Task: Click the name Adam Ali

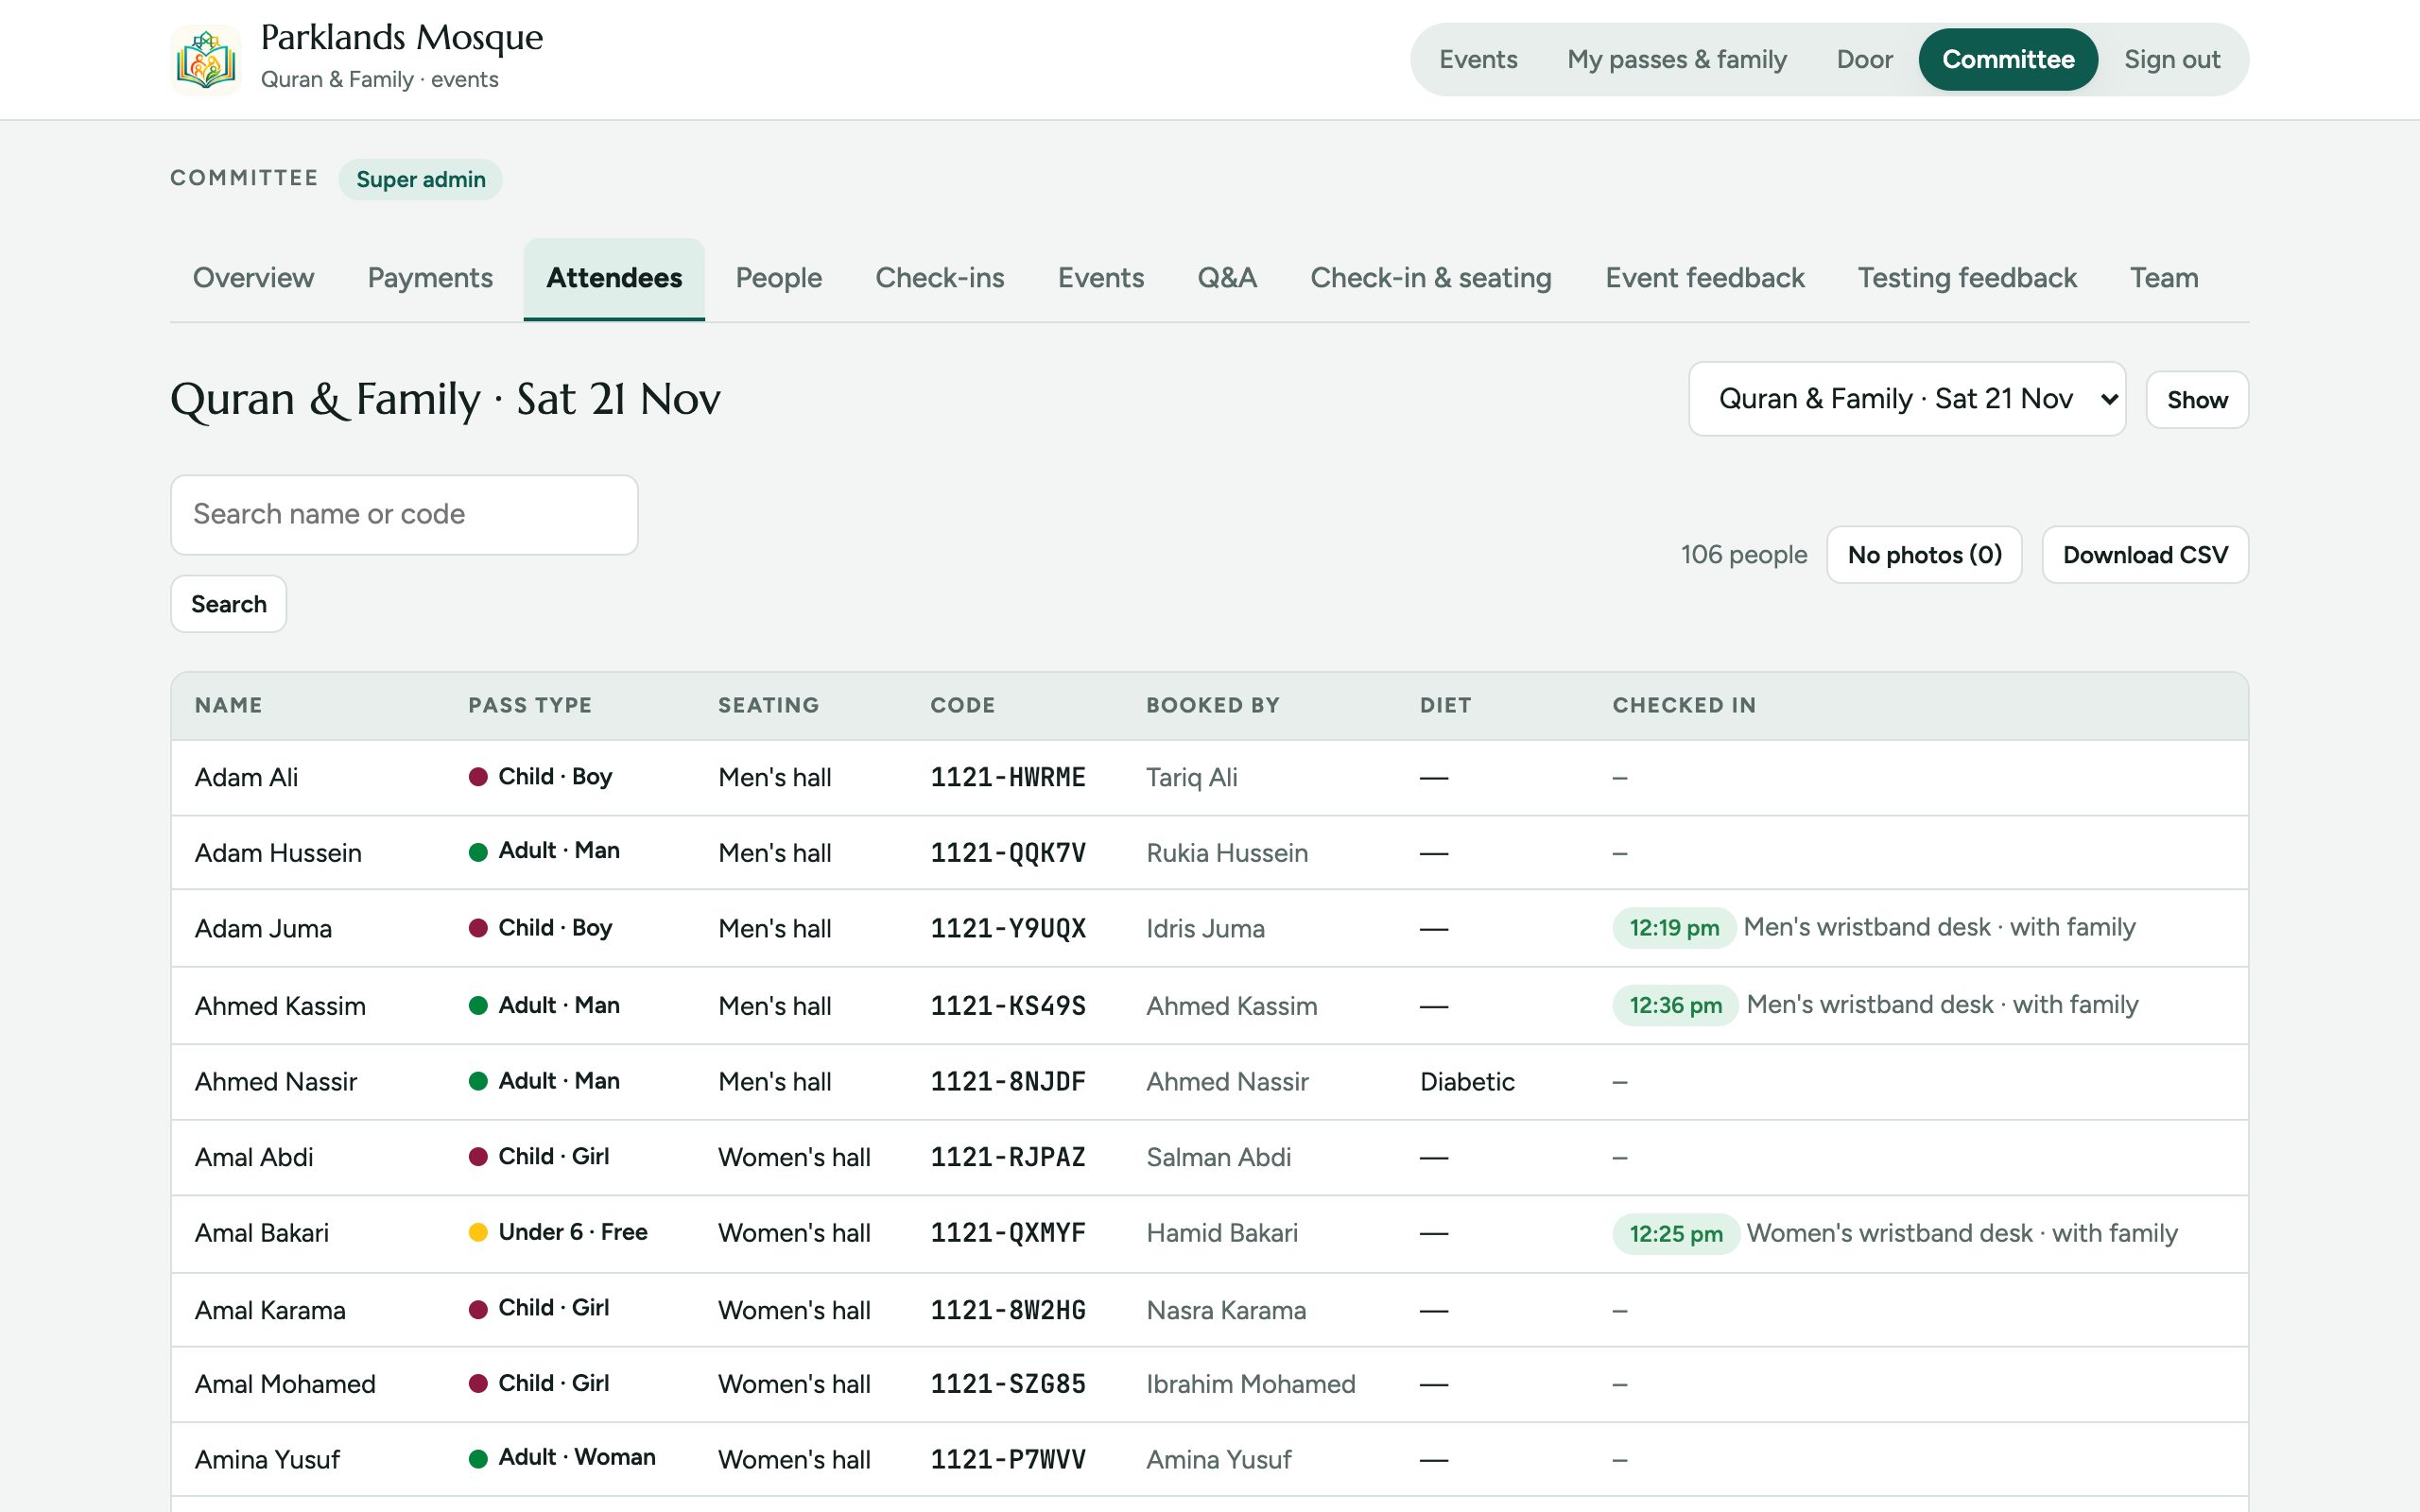Action: pos(246,778)
